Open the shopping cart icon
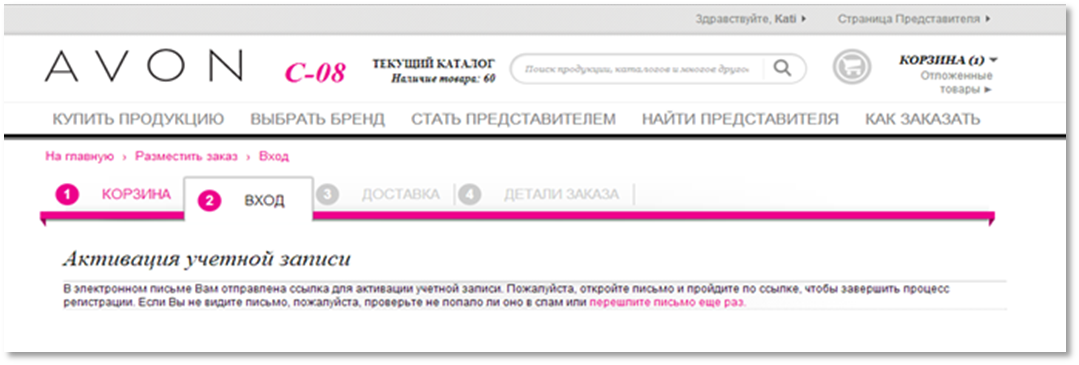Screen dimensions: 1079x365 (852, 67)
